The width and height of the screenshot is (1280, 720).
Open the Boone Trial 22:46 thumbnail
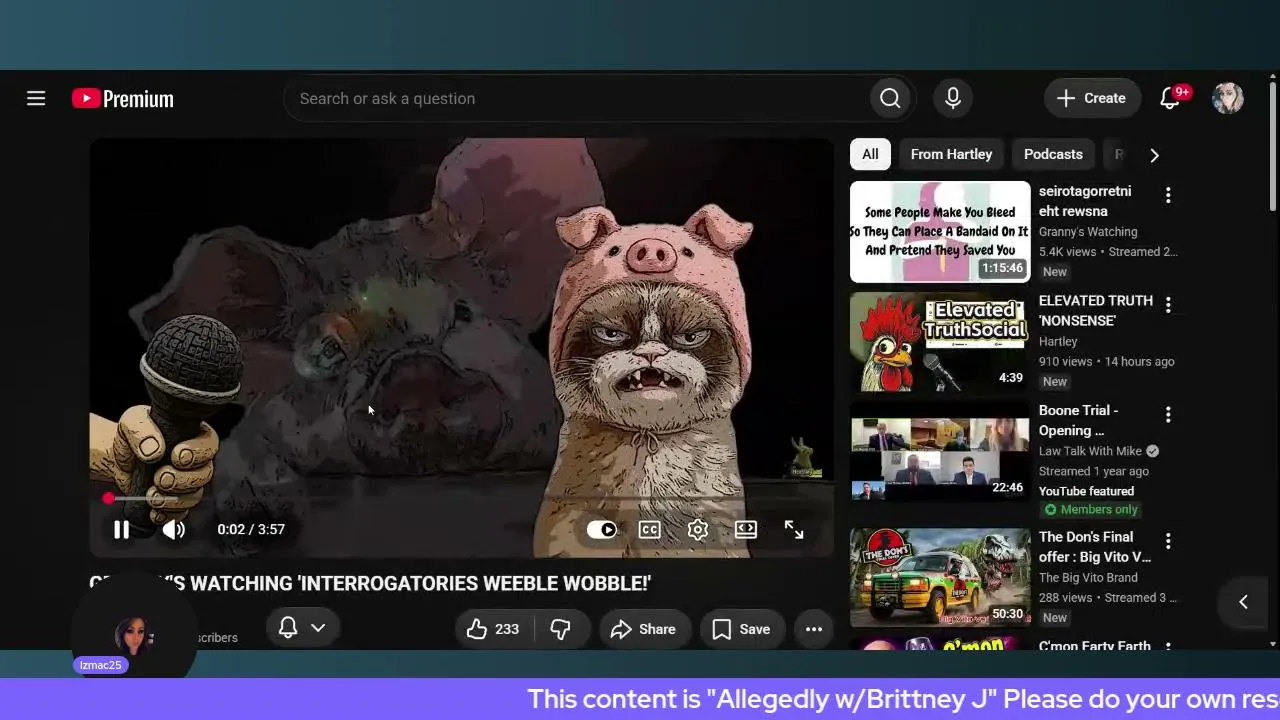tap(940, 452)
